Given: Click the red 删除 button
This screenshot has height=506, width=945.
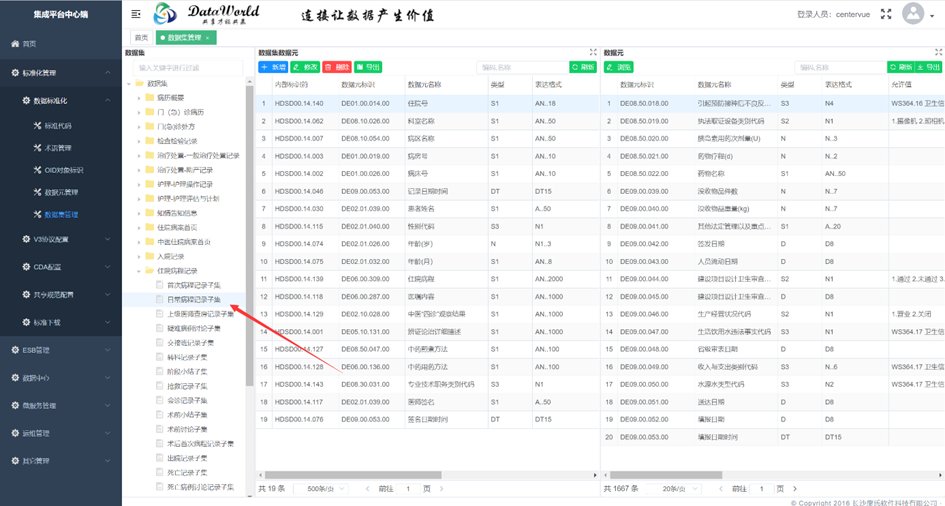Looking at the screenshot, I should coord(337,67).
